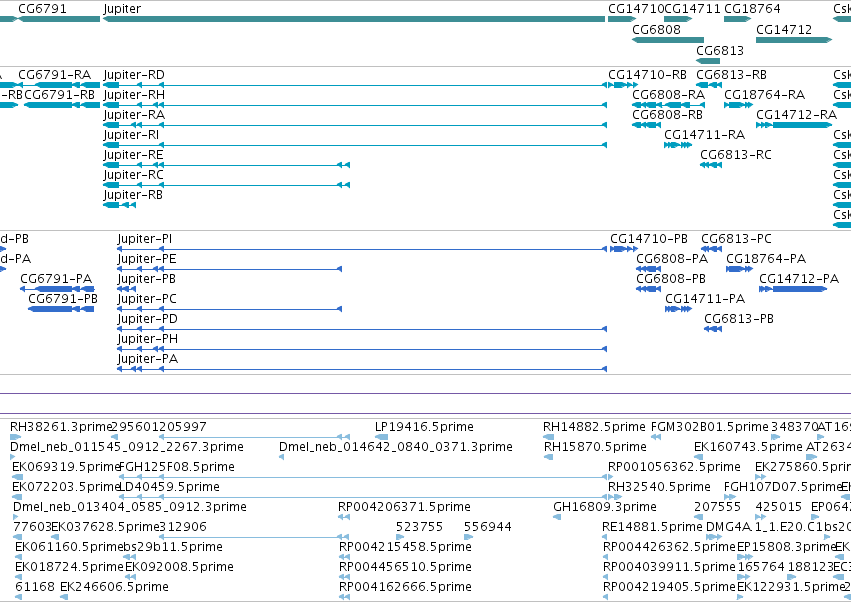The width and height of the screenshot is (851, 602).
Task: Select EST RP004206371.5prime
Action: (x=404, y=507)
